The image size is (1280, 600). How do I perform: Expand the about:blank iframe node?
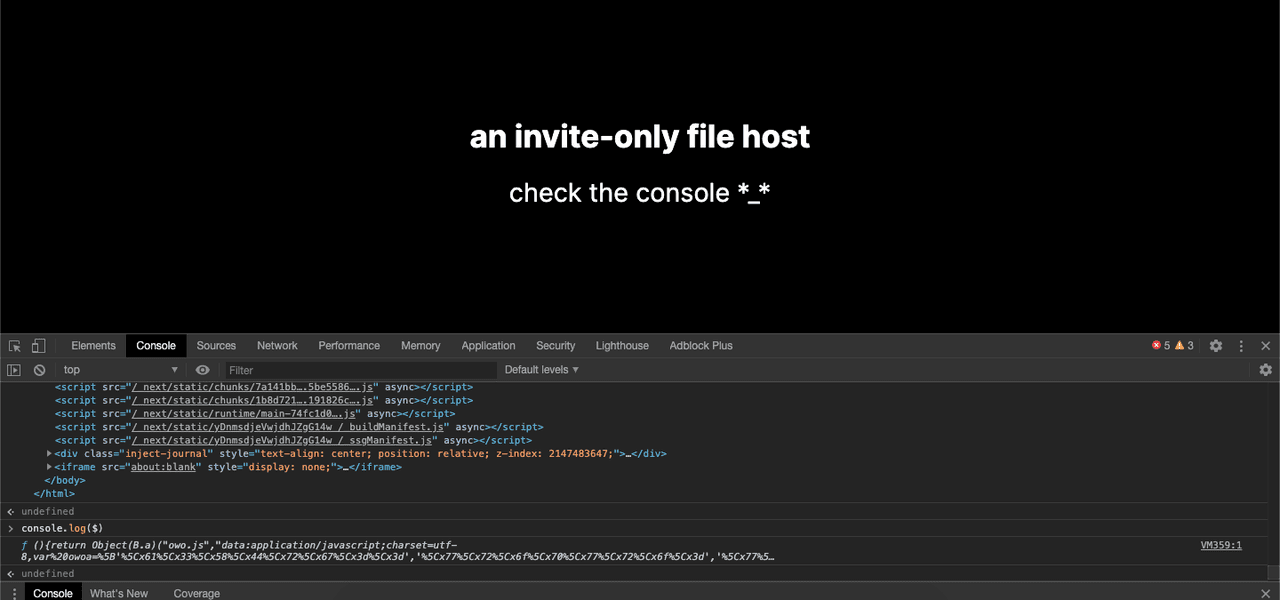pyautogui.click(x=50, y=467)
